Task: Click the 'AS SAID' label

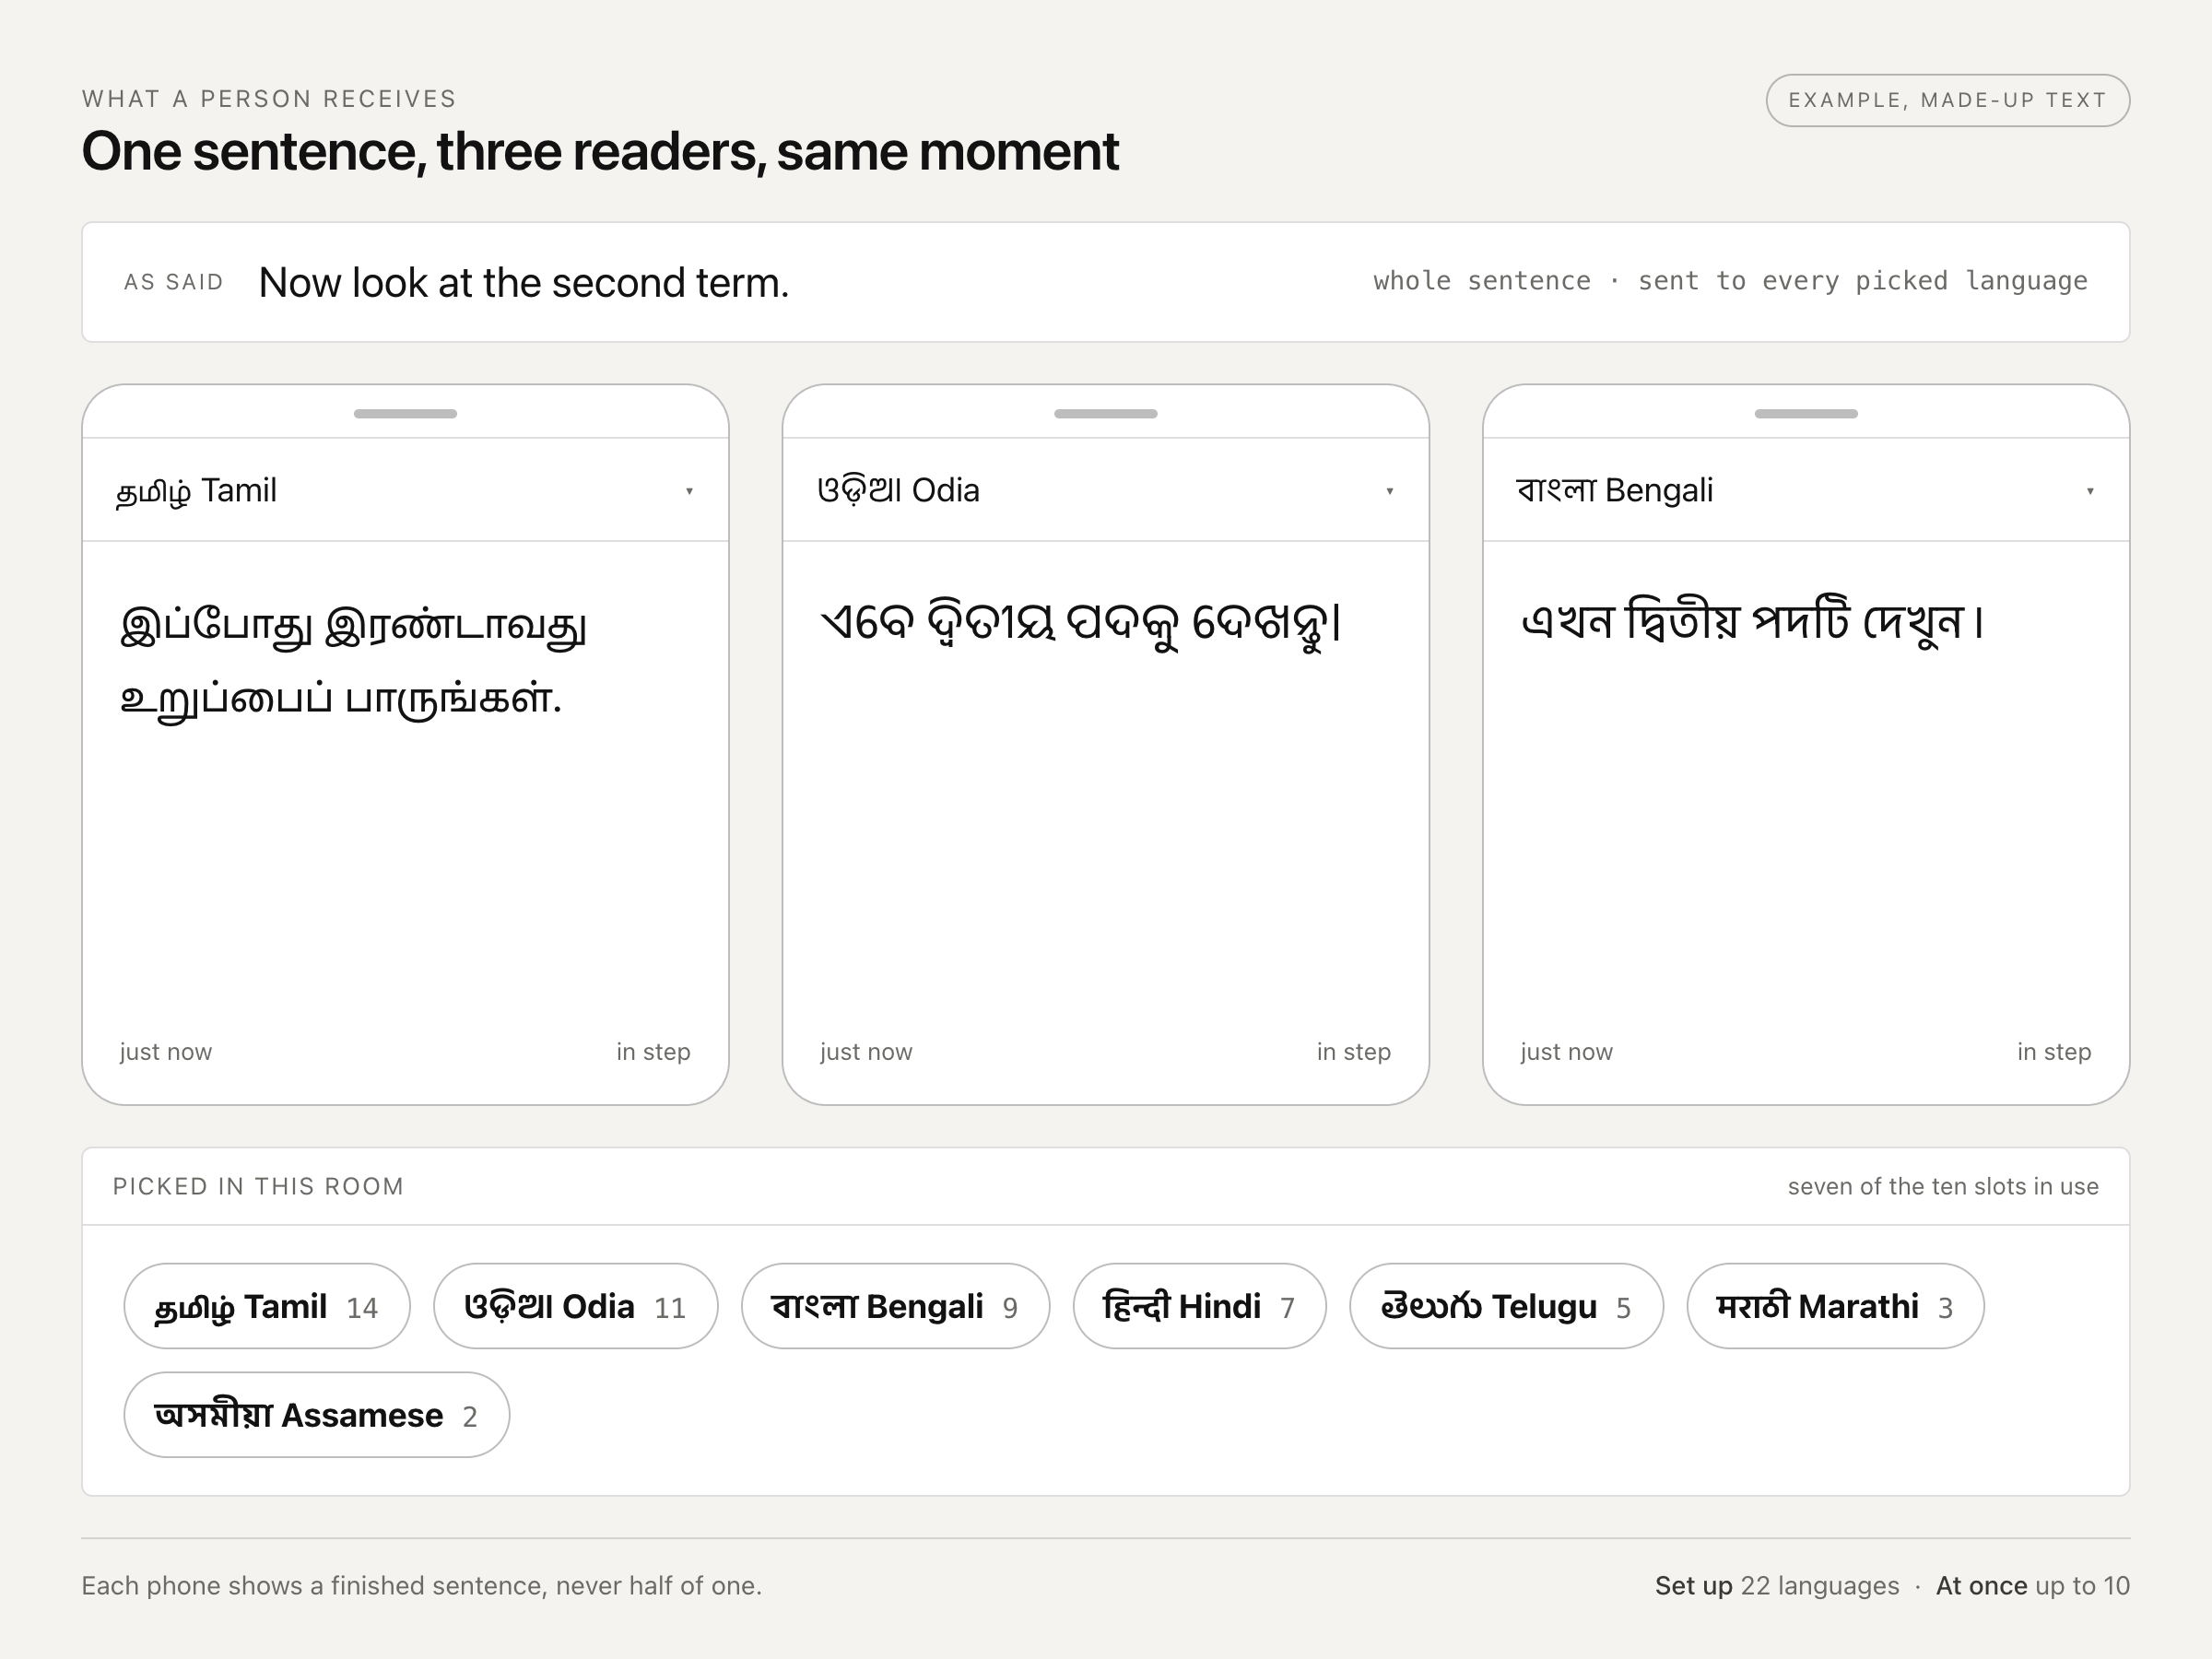Action: coord(174,282)
